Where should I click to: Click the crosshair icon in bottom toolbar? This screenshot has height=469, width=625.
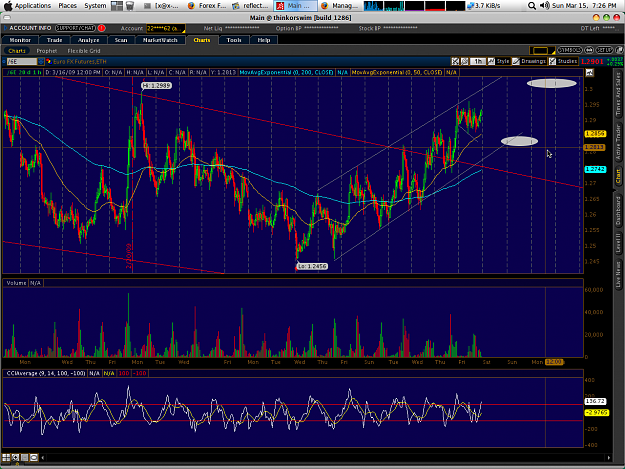click(x=15, y=457)
